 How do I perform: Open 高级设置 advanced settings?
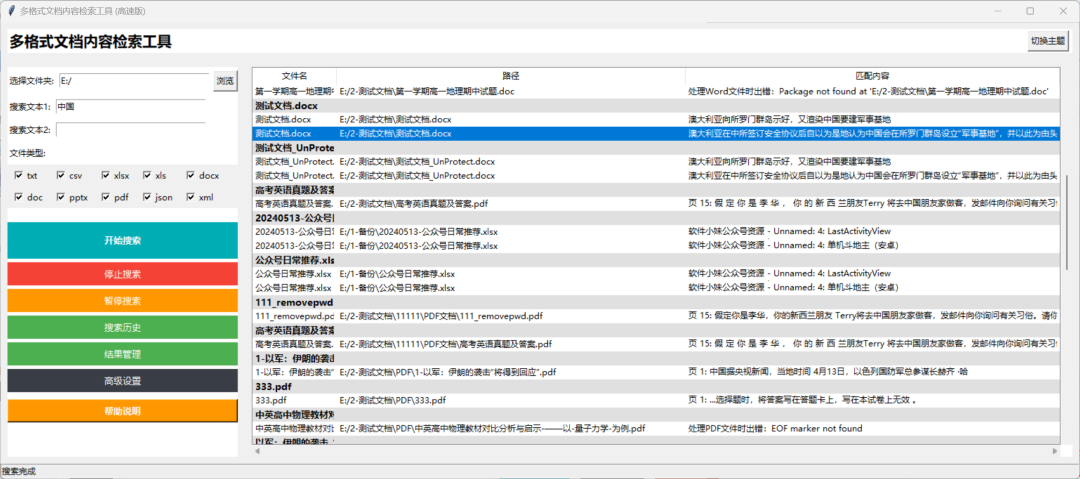click(x=122, y=381)
